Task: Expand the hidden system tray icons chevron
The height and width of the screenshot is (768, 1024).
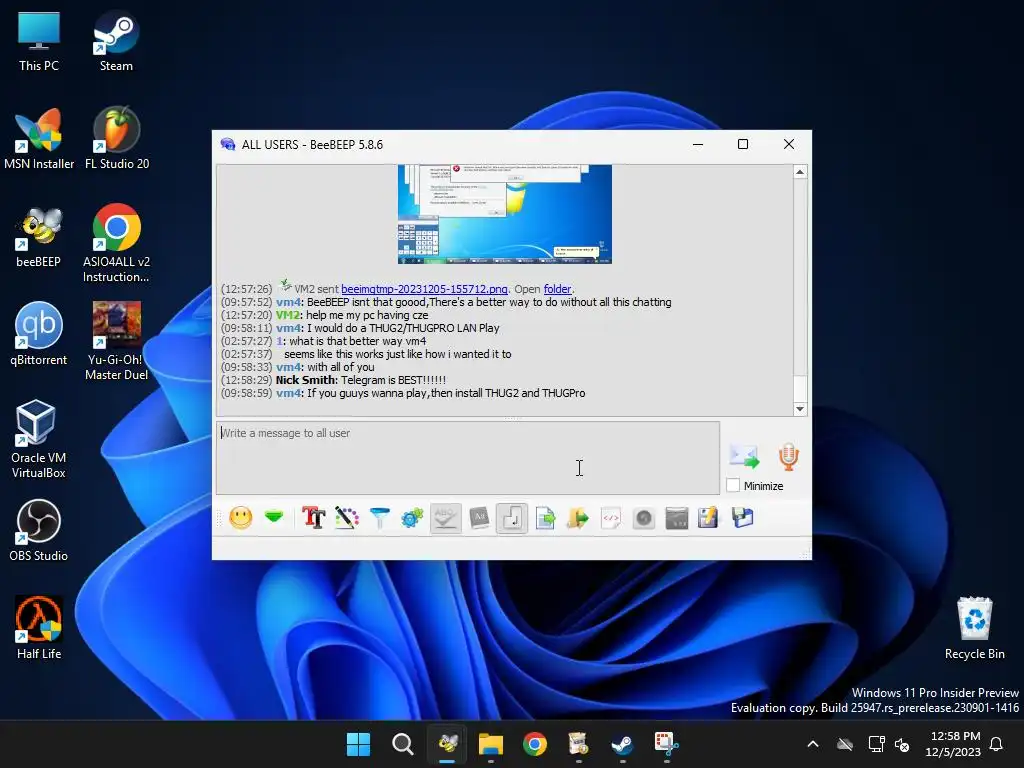Action: (813, 744)
